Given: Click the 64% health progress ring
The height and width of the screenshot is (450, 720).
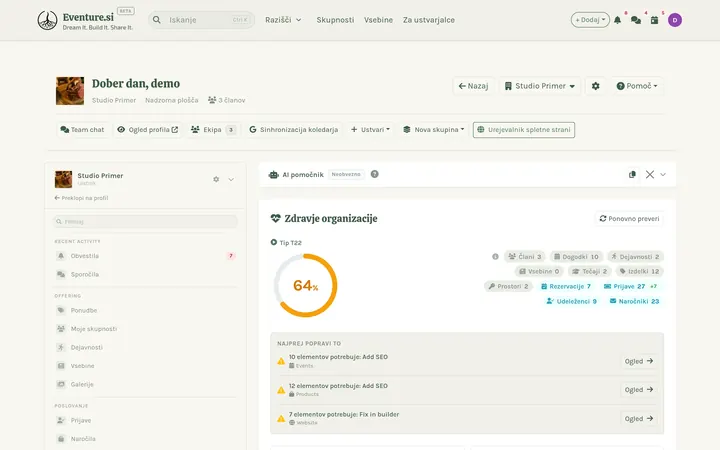Looking at the screenshot, I should 306,285.
